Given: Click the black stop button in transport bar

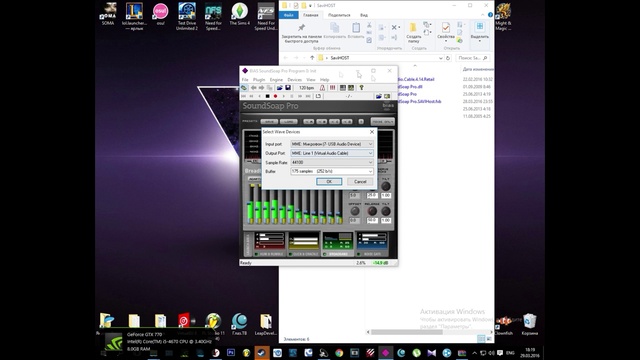Looking at the screenshot, I should coord(267,96).
